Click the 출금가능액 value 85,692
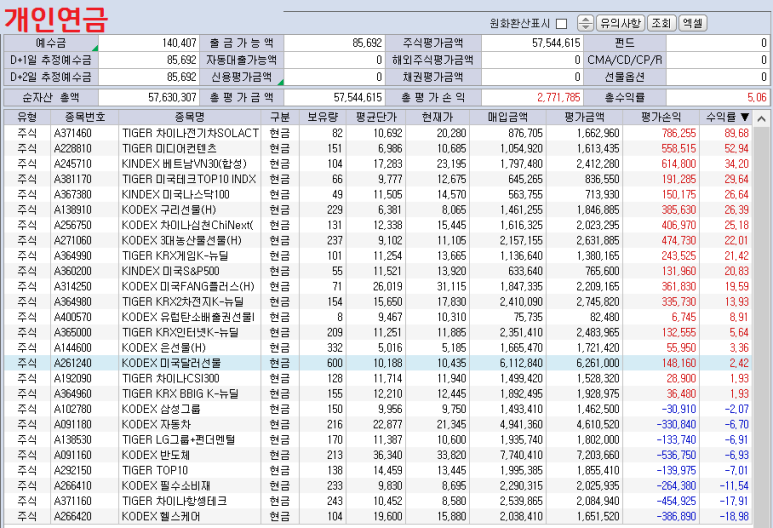The width and height of the screenshot is (773, 528). coord(367,43)
